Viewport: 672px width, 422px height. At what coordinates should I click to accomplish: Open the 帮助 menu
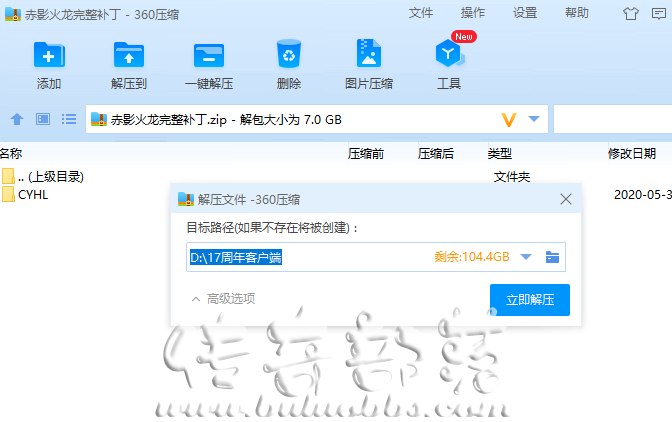point(577,13)
